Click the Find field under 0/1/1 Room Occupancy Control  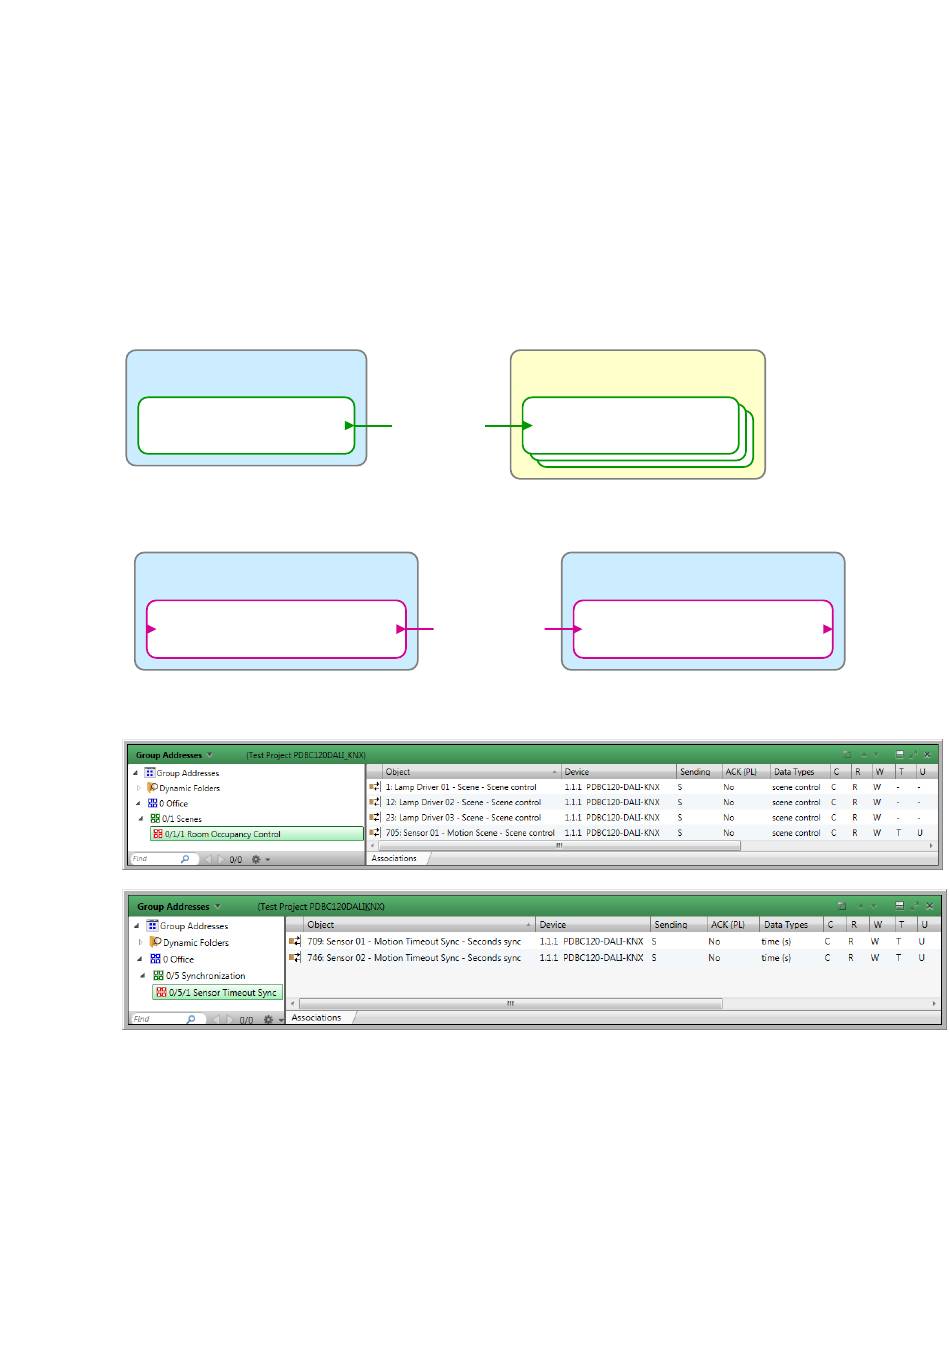pyautogui.click(x=155, y=859)
